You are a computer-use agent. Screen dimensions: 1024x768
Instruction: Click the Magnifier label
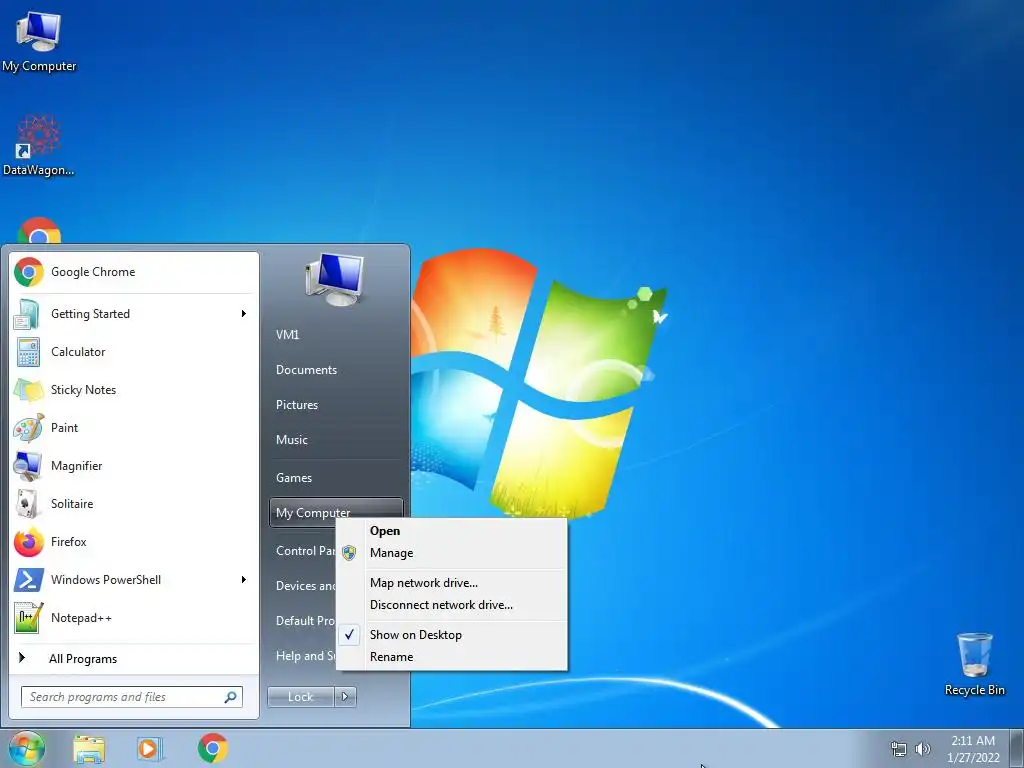[x=76, y=466]
